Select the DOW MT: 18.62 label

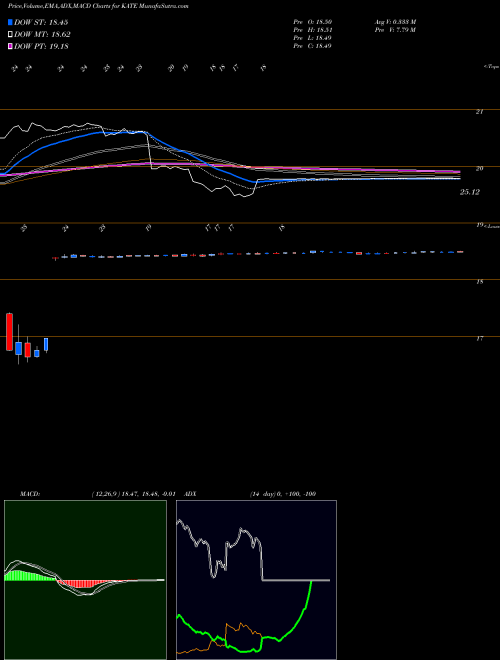tap(42, 35)
